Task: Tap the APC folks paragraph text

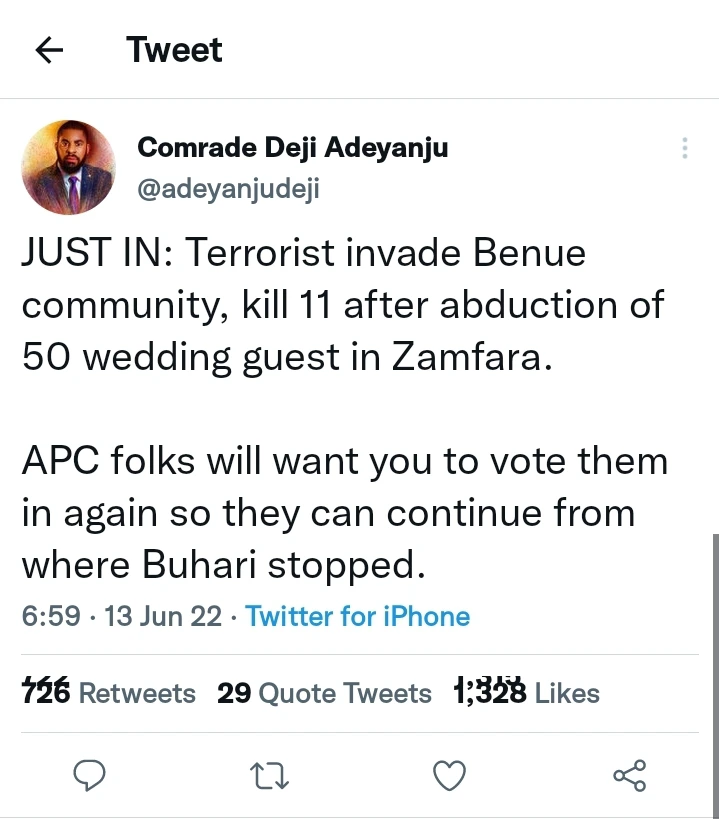Action: point(345,513)
